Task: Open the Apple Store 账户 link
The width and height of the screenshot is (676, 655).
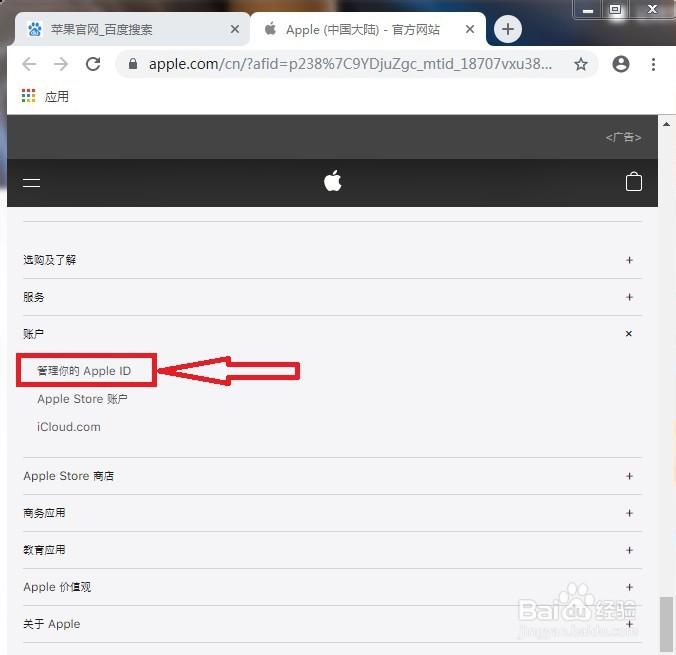Action: (82, 399)
